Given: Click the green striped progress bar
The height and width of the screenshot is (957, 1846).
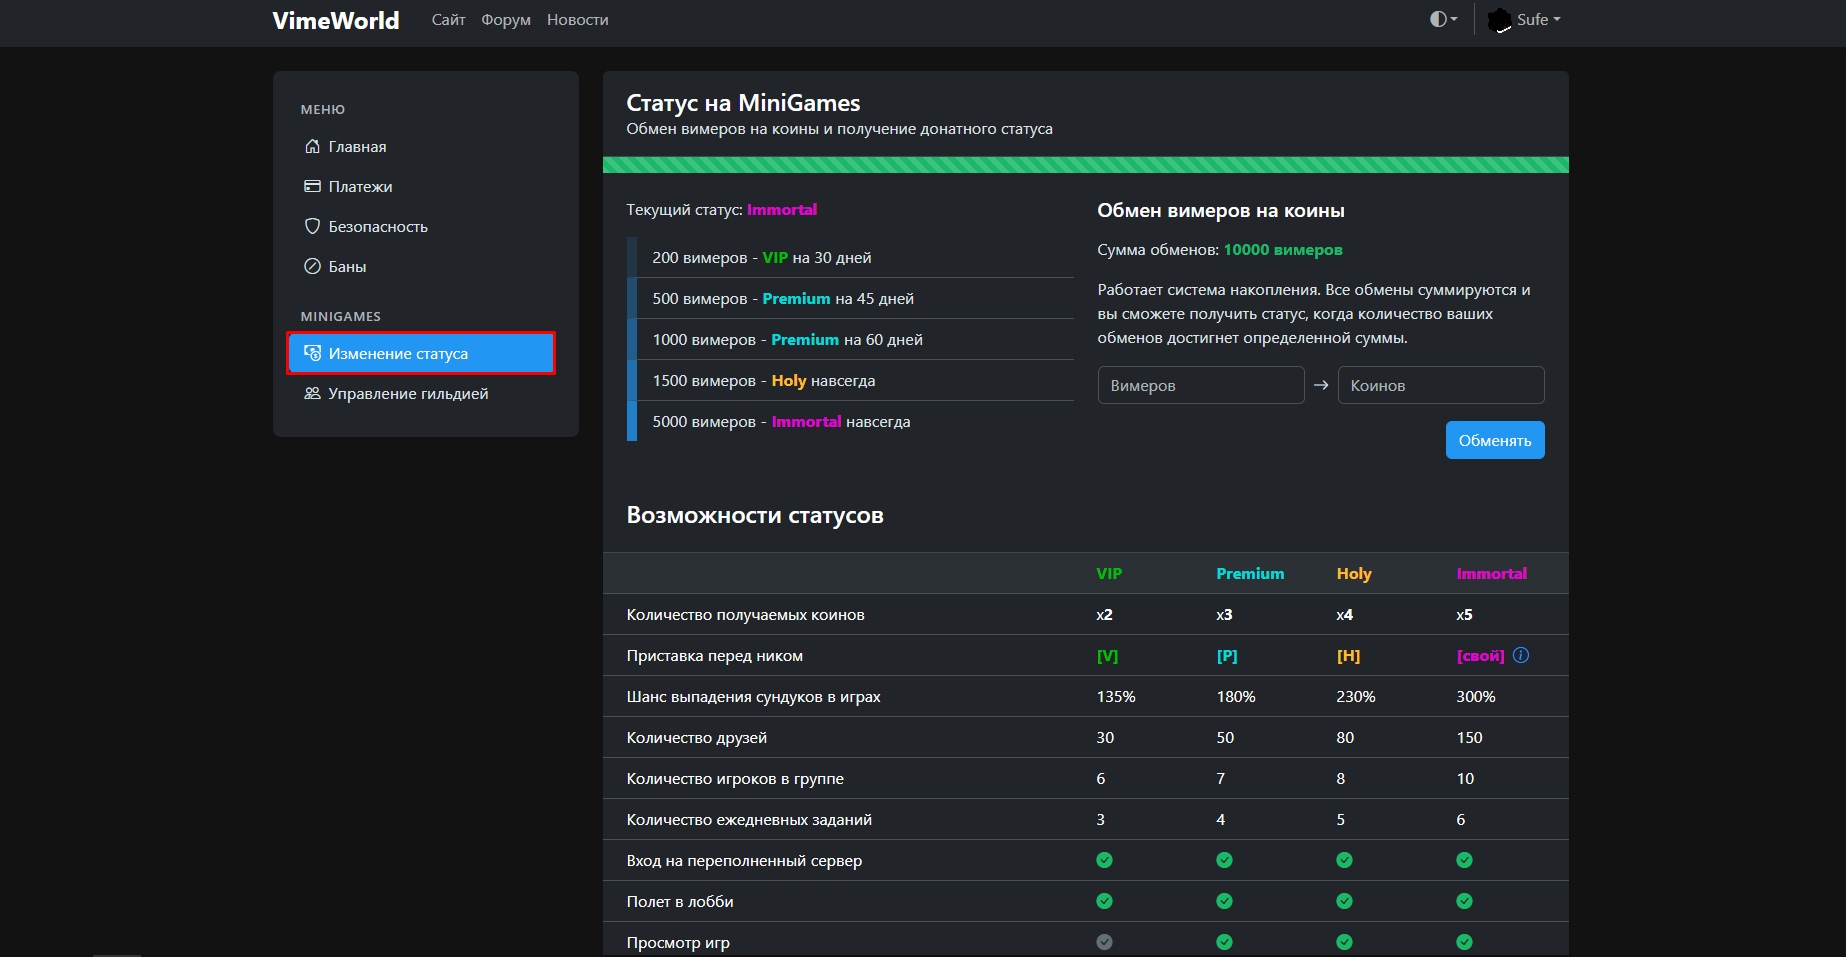Looking at the screenshot, I should click(x=1085, y=165).
